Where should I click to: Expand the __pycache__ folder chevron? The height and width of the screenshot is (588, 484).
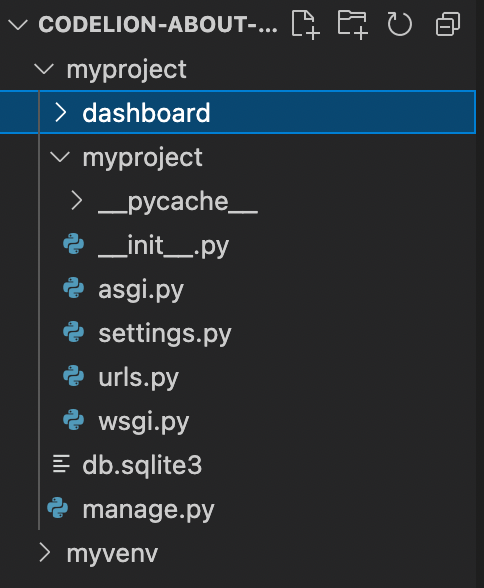76,200
